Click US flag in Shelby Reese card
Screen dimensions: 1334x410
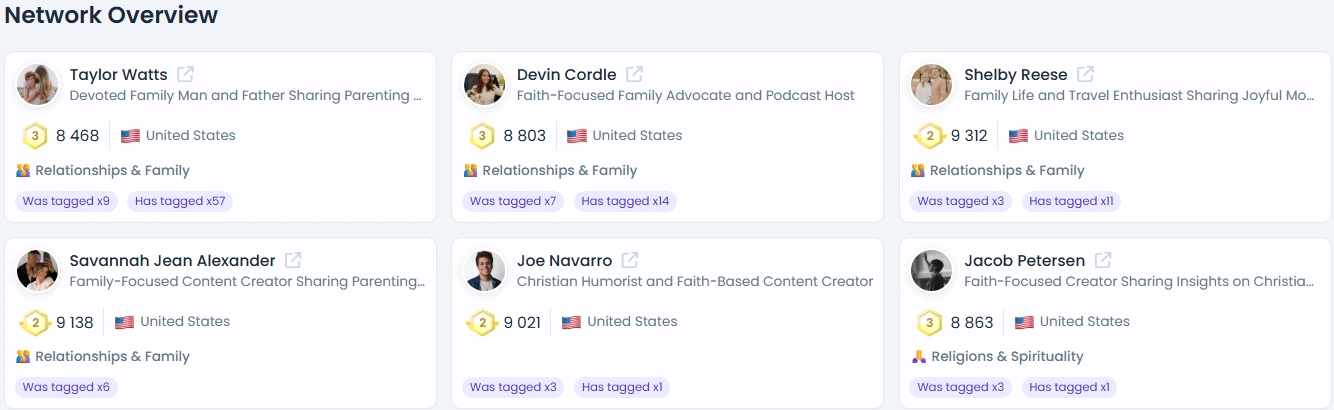click(x=1018, y=136)
